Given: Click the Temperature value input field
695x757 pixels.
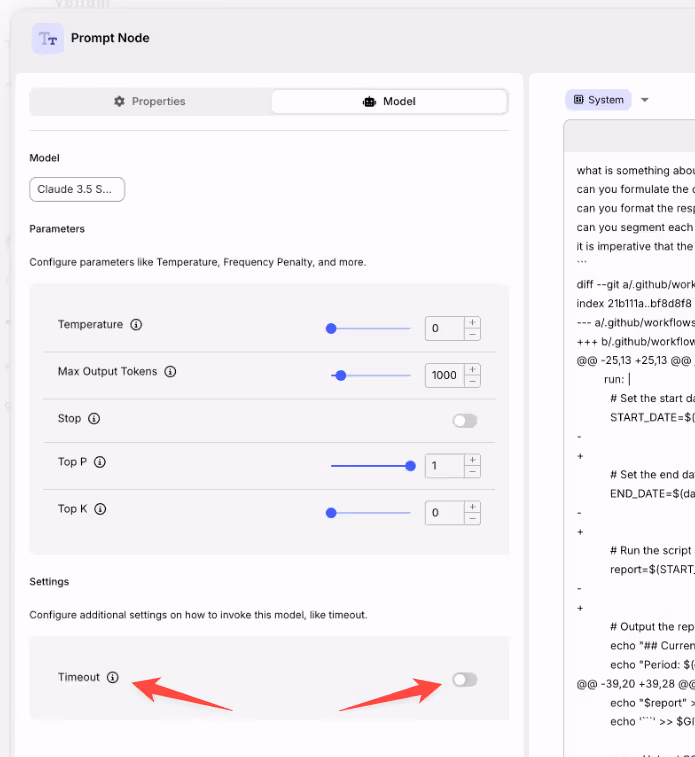Looking at the screenshot, I should (445, 328).
